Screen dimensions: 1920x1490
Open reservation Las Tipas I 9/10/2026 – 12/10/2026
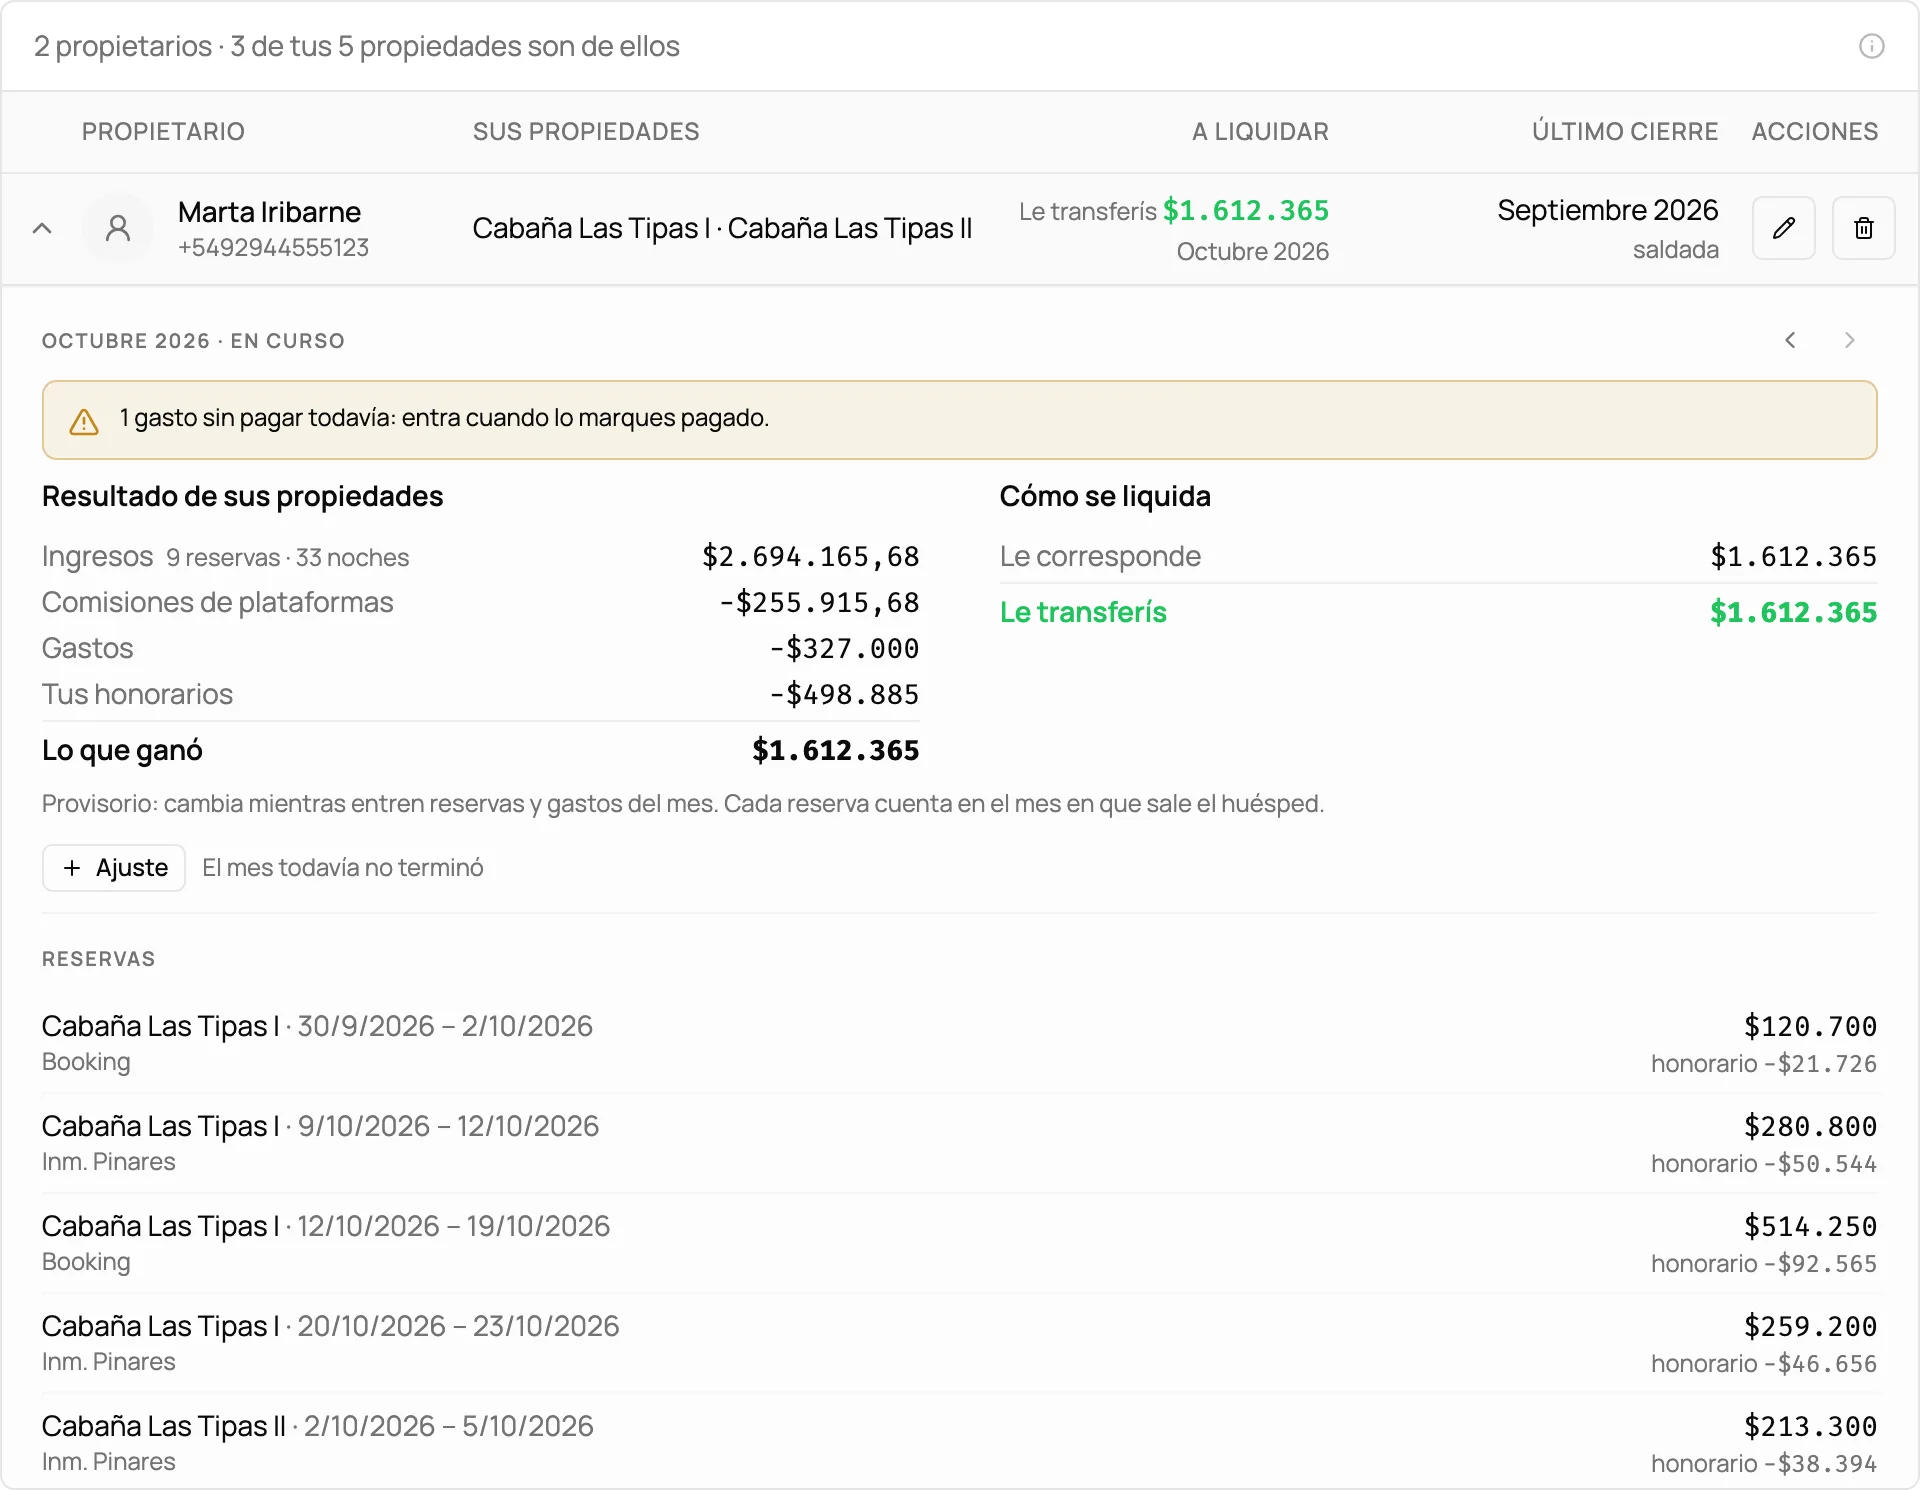[959, 1144]
